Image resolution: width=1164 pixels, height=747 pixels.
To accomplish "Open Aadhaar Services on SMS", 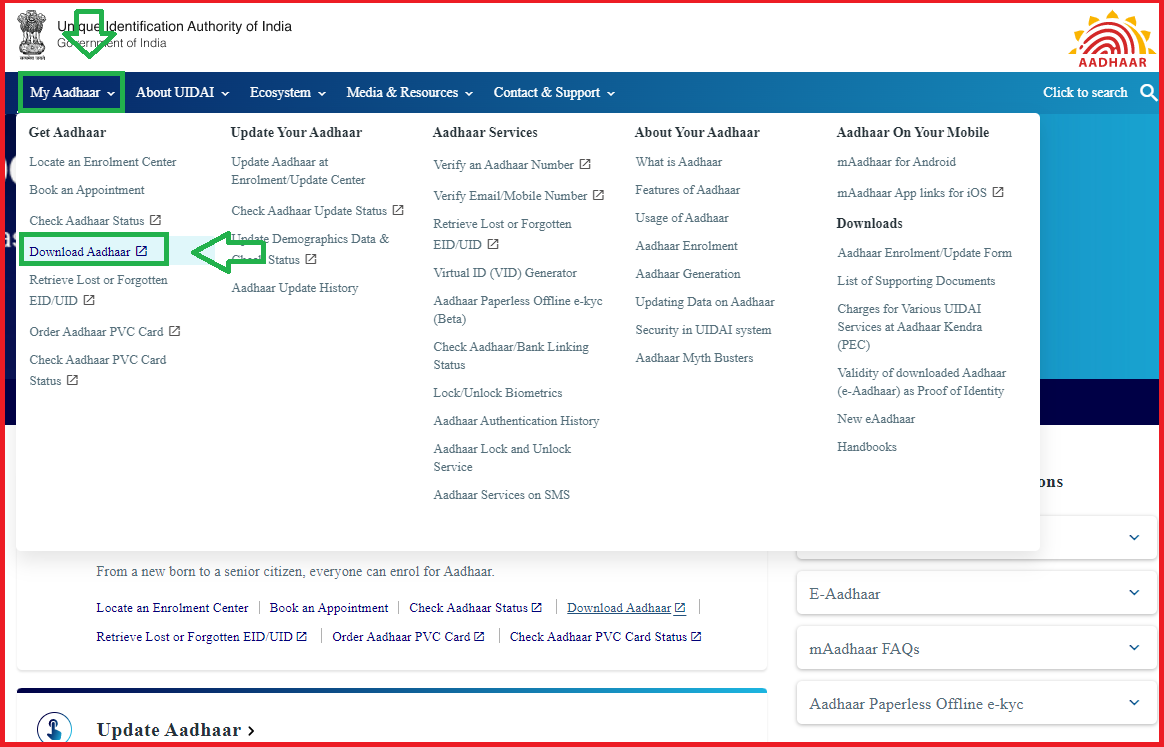I will tap(502, 495).
